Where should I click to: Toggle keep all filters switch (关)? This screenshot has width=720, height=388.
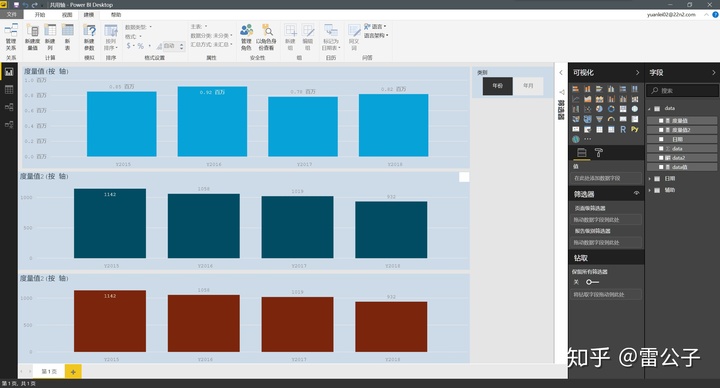click(x=592, y=282)
